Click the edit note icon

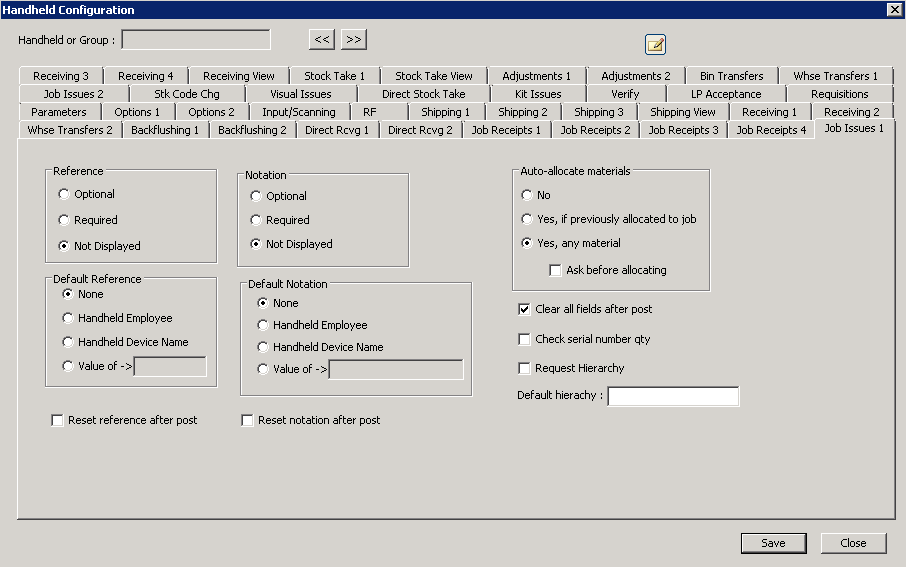[655, 44]
